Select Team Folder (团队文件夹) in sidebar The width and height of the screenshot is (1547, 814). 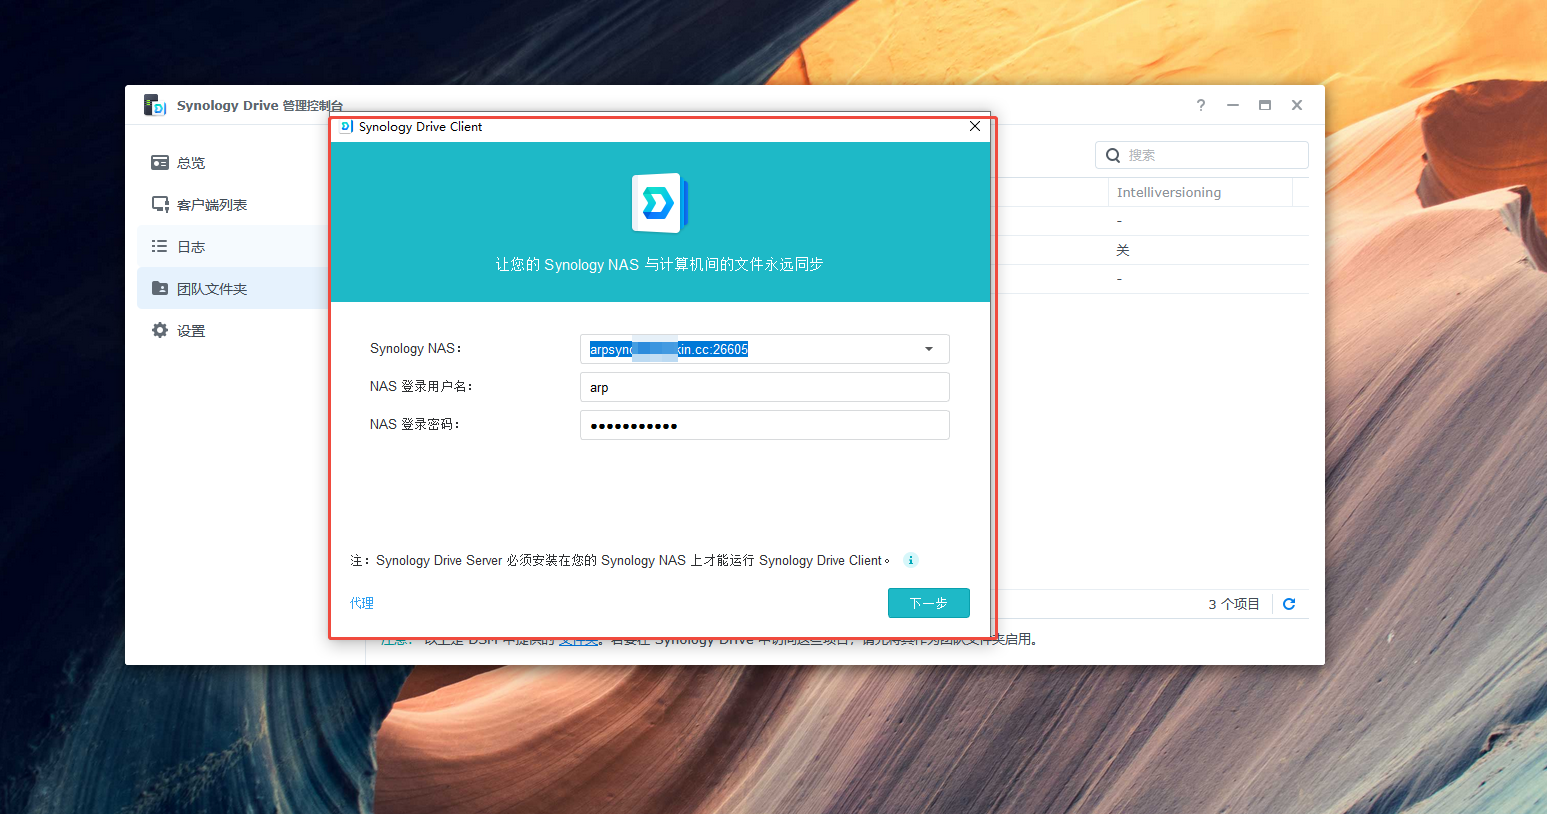click(211, 289)
